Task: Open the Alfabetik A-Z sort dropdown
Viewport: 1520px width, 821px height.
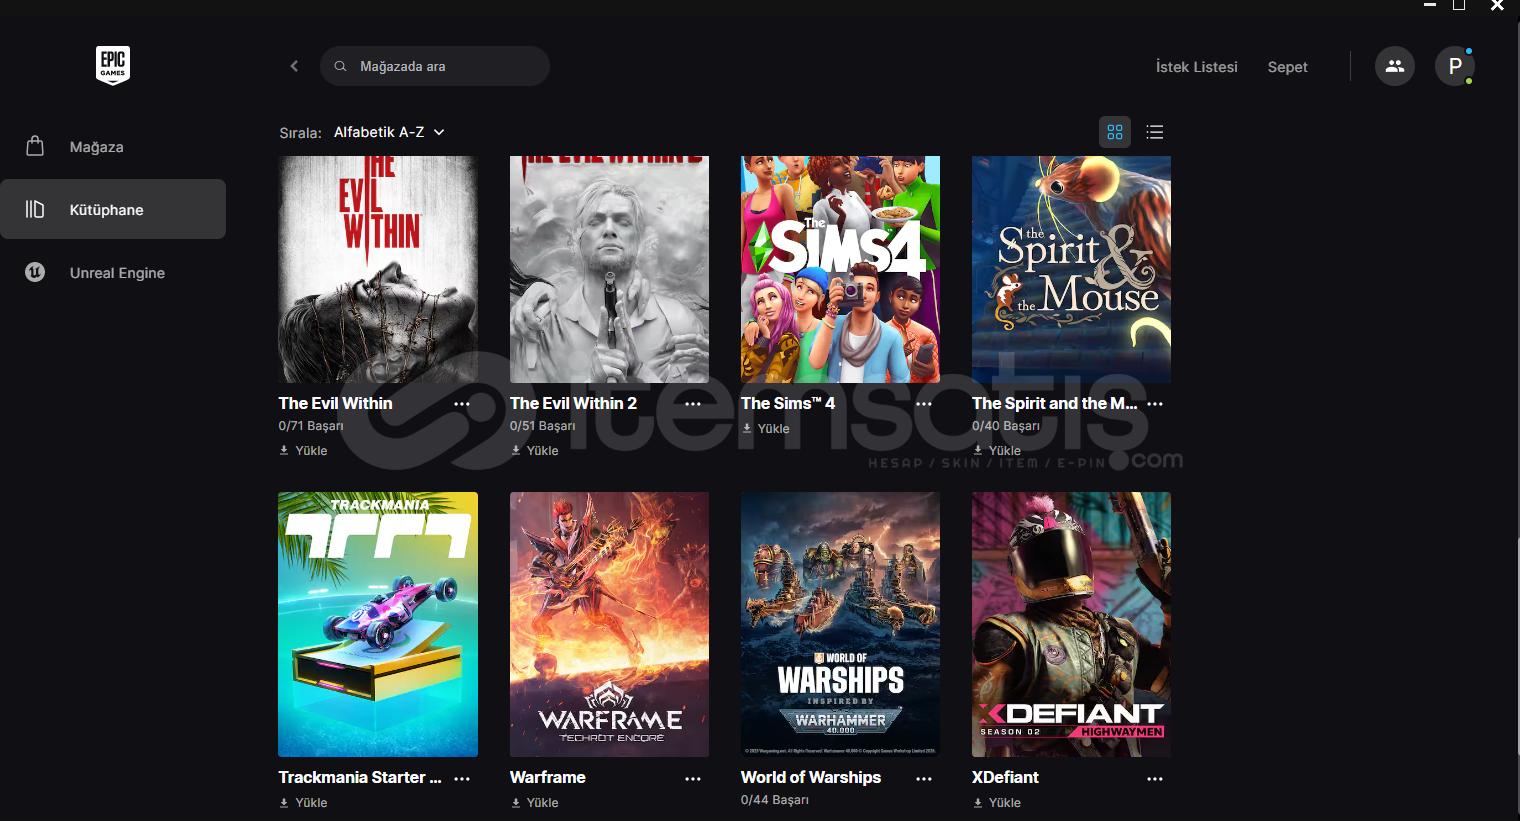Action: [389, 132]
